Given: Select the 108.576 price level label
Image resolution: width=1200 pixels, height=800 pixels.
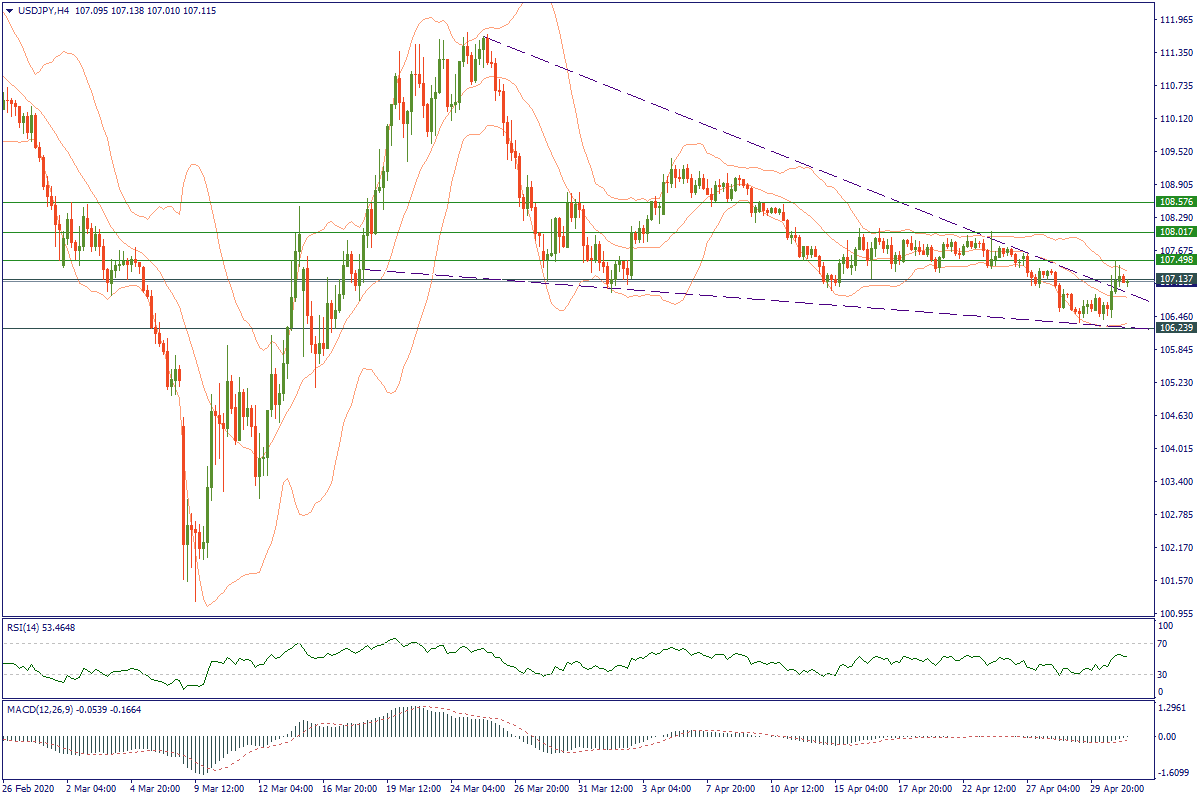Looking at the screenshot, I should pyautogui.click(x=1176, y=202).
